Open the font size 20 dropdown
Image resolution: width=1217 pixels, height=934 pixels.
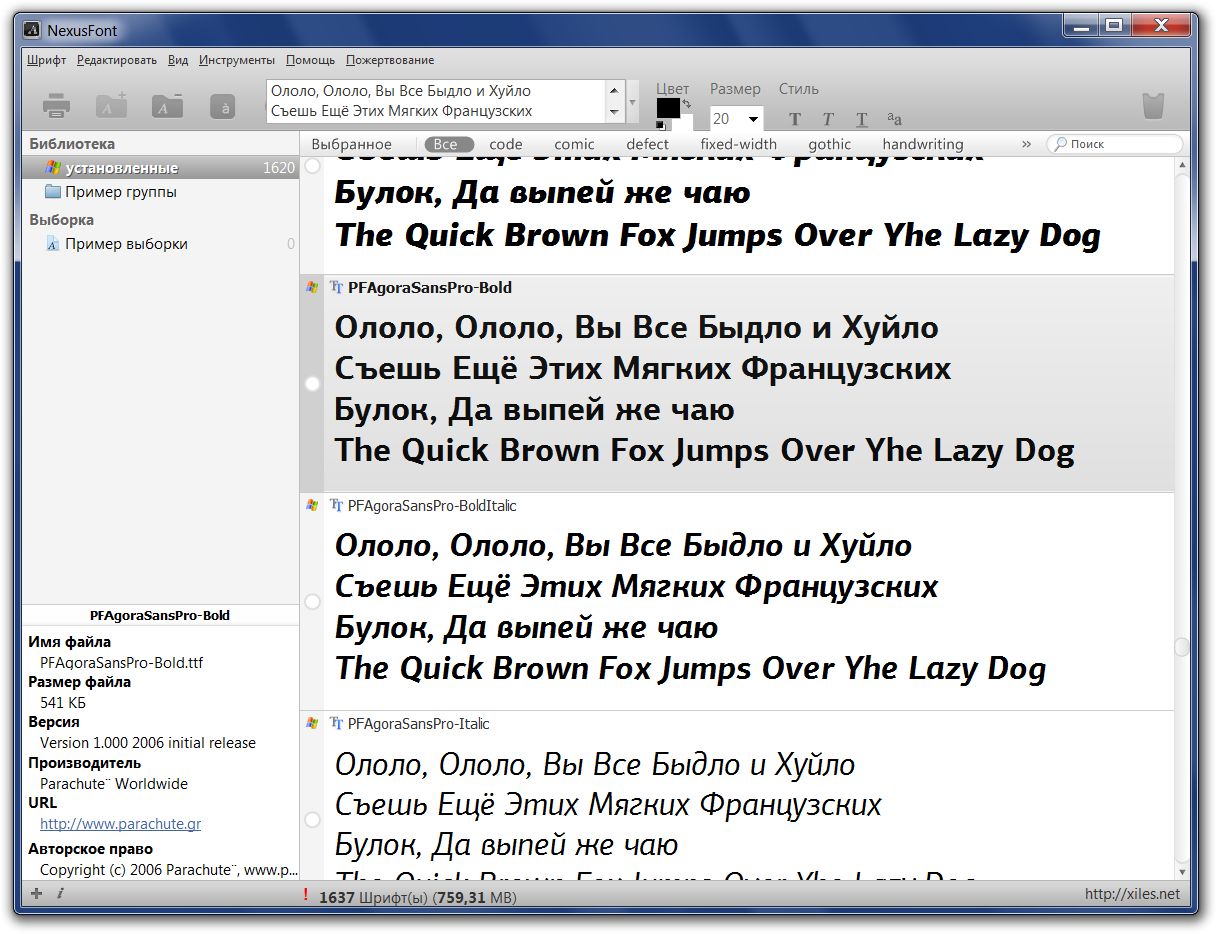[x=753, y=119]
